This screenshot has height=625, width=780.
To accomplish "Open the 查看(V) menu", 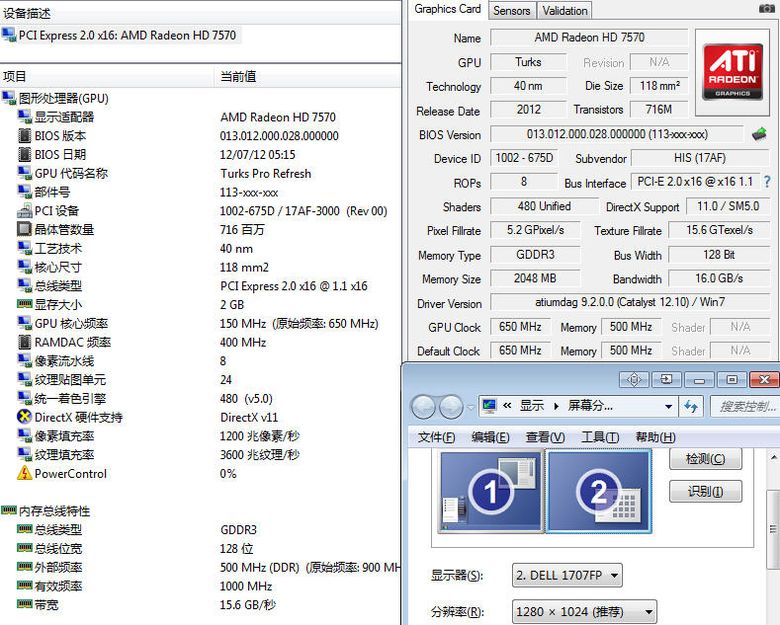I will point(545,437).
